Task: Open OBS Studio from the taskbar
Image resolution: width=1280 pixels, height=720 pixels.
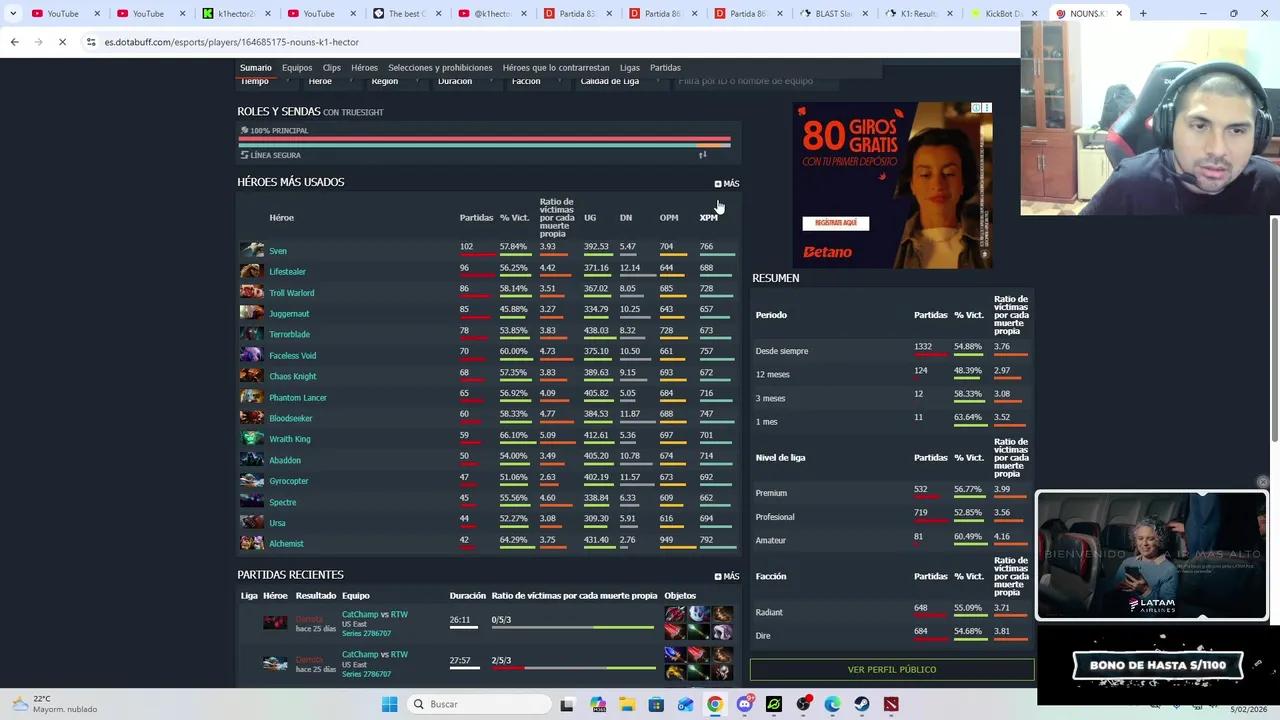Action: [x=804, y=704]
